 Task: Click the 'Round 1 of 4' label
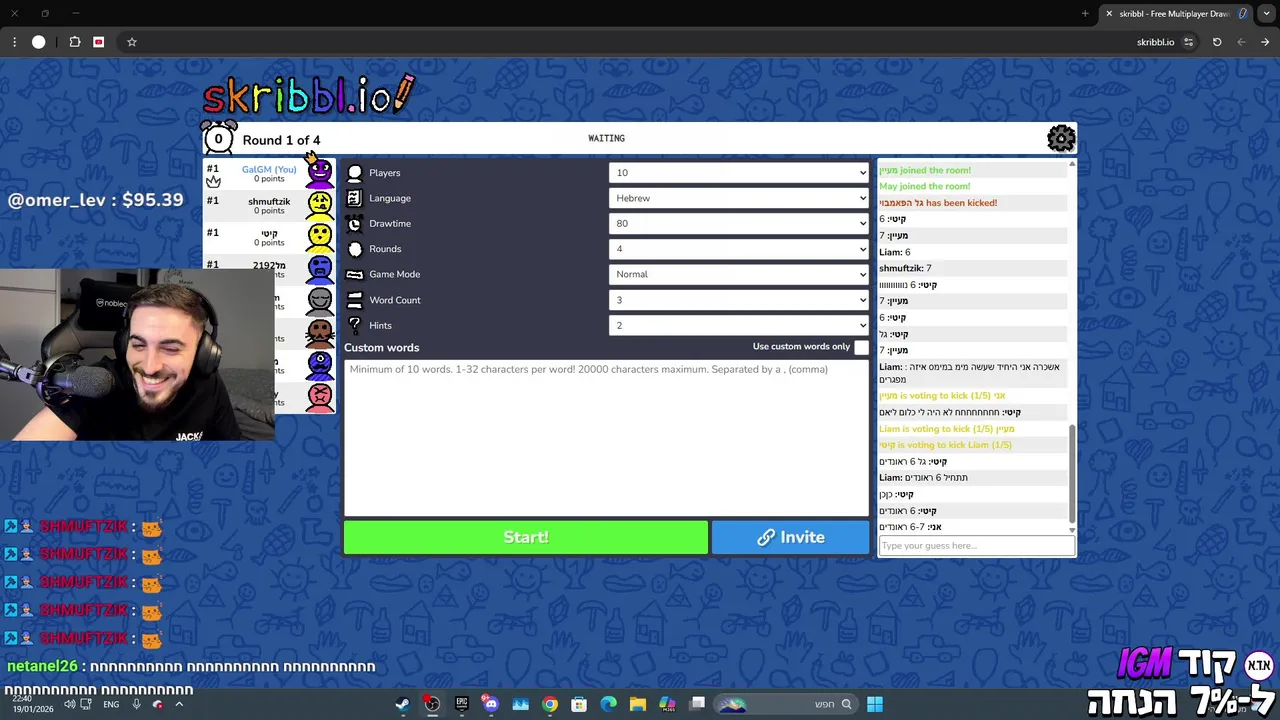281,140
